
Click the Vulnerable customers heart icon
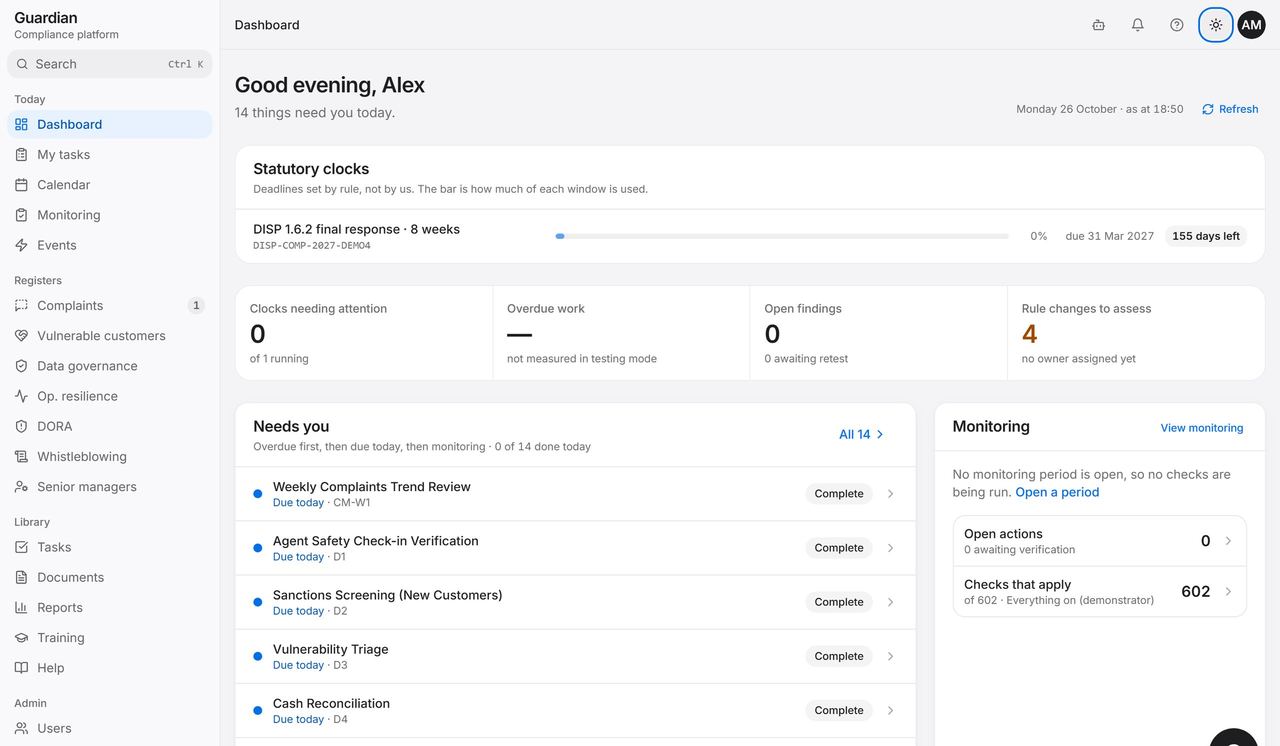21,336
